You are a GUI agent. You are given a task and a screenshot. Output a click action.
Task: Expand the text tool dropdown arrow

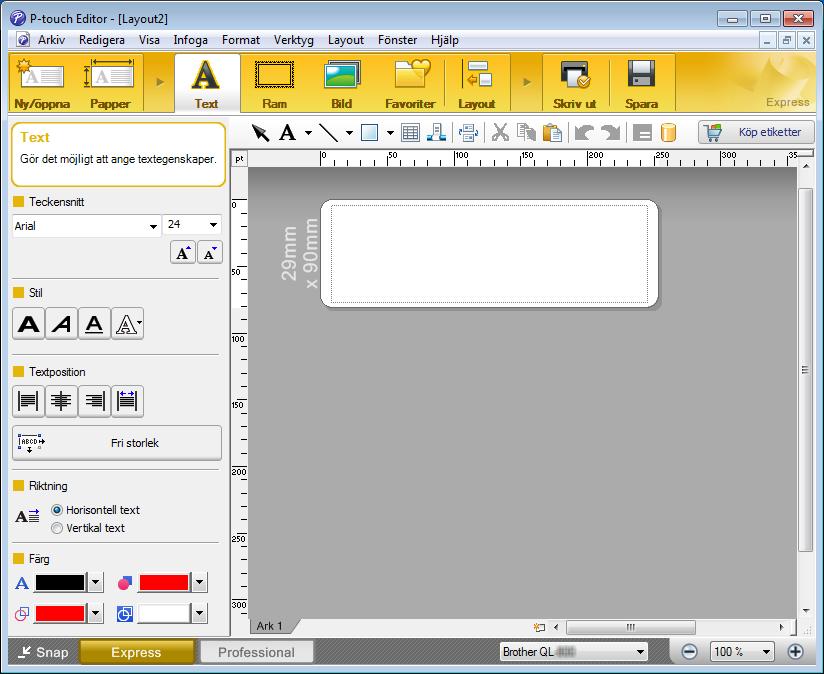(308, 133)
